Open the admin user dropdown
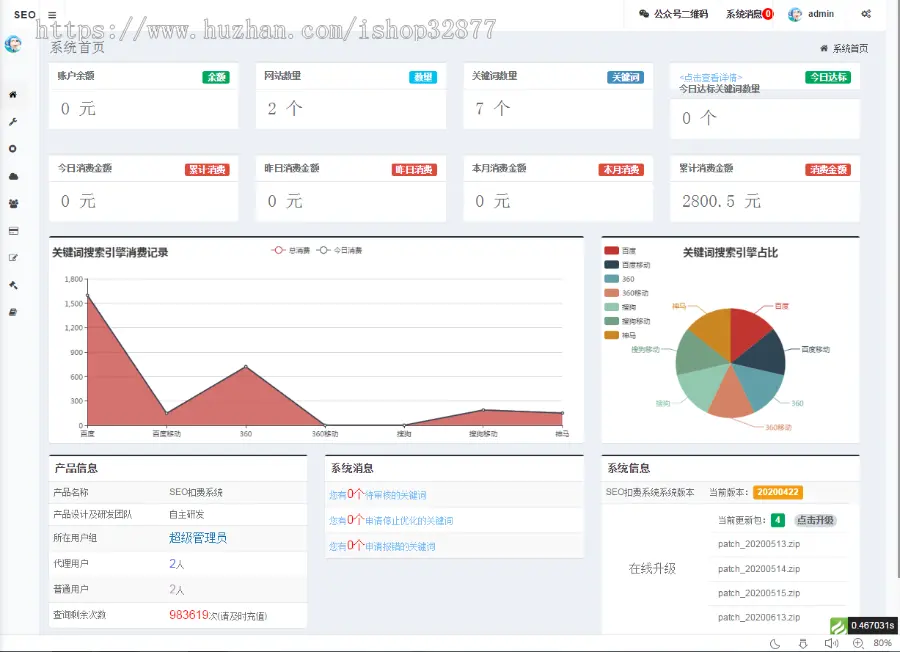Screen dimensions: 900x652 (x=811, y=14)
